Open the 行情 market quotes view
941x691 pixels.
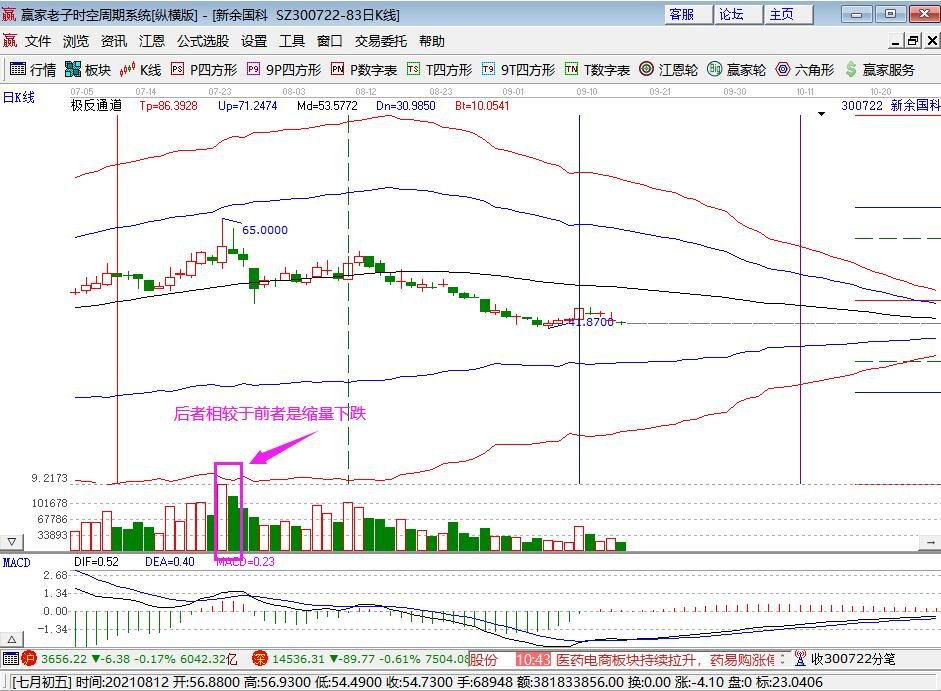[x=33, y=70]
